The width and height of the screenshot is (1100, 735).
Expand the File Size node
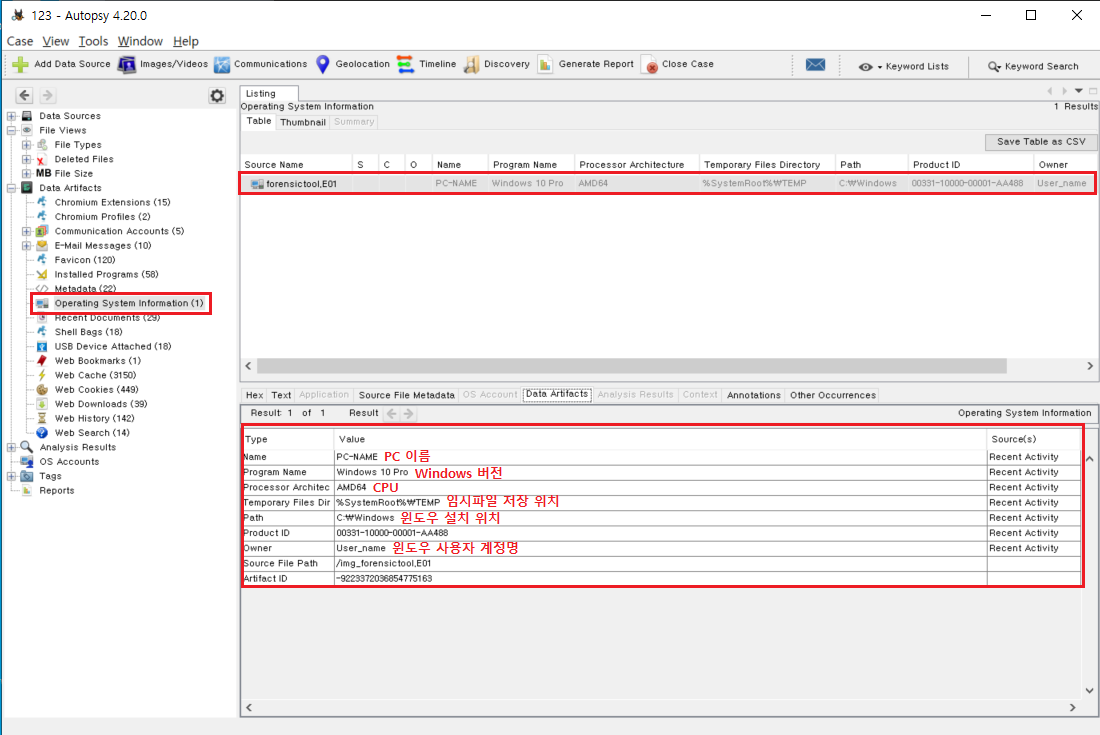point(27,173)
